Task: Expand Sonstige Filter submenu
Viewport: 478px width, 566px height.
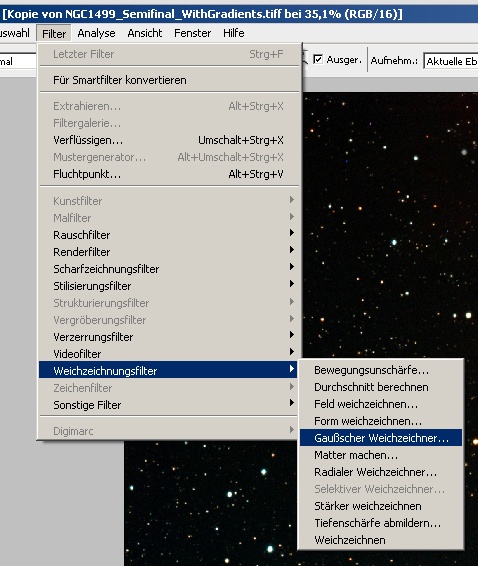Action: pos(168,405)
